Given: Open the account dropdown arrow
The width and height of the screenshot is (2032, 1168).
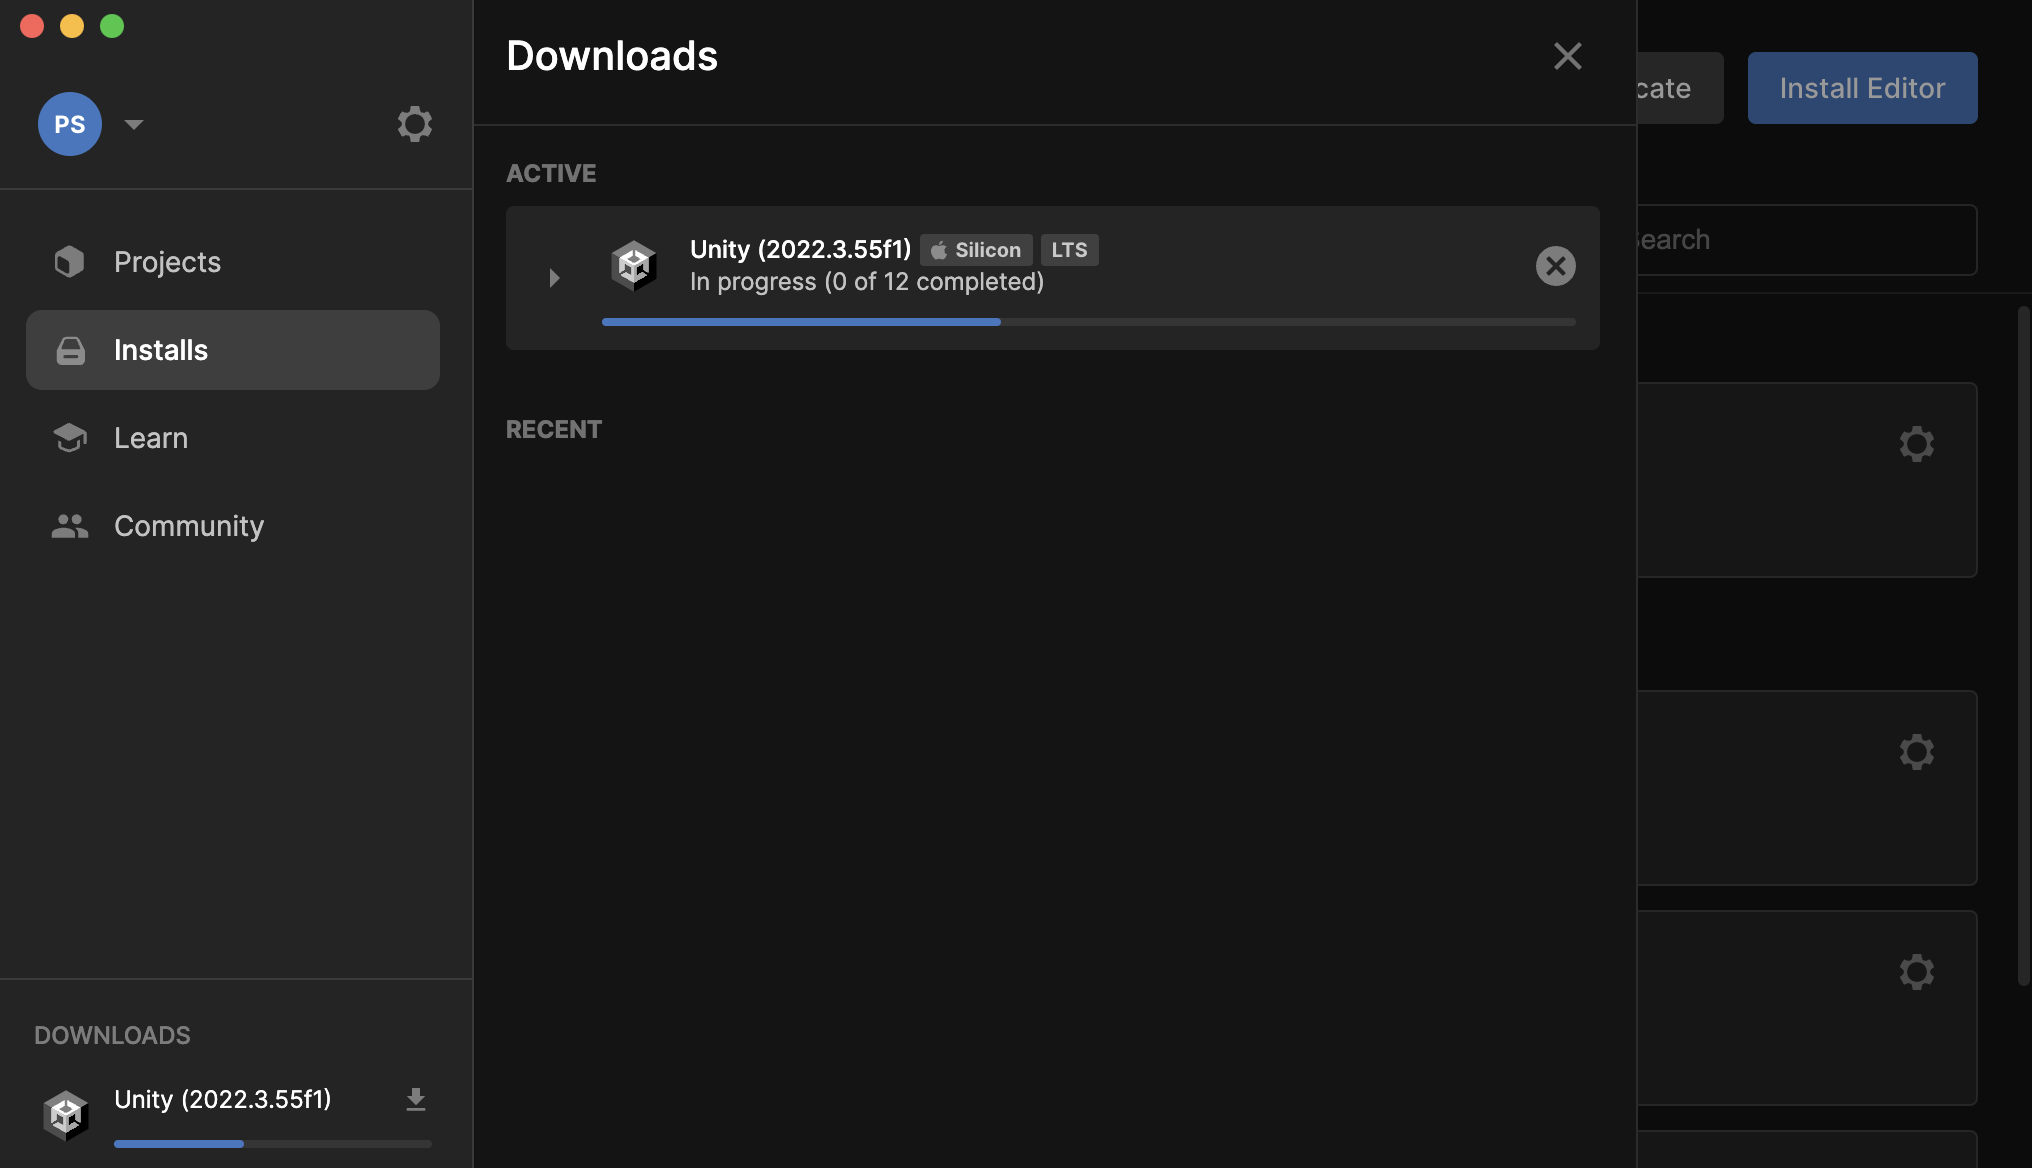Looking at the screenshot, I should (x=134, y=124).
